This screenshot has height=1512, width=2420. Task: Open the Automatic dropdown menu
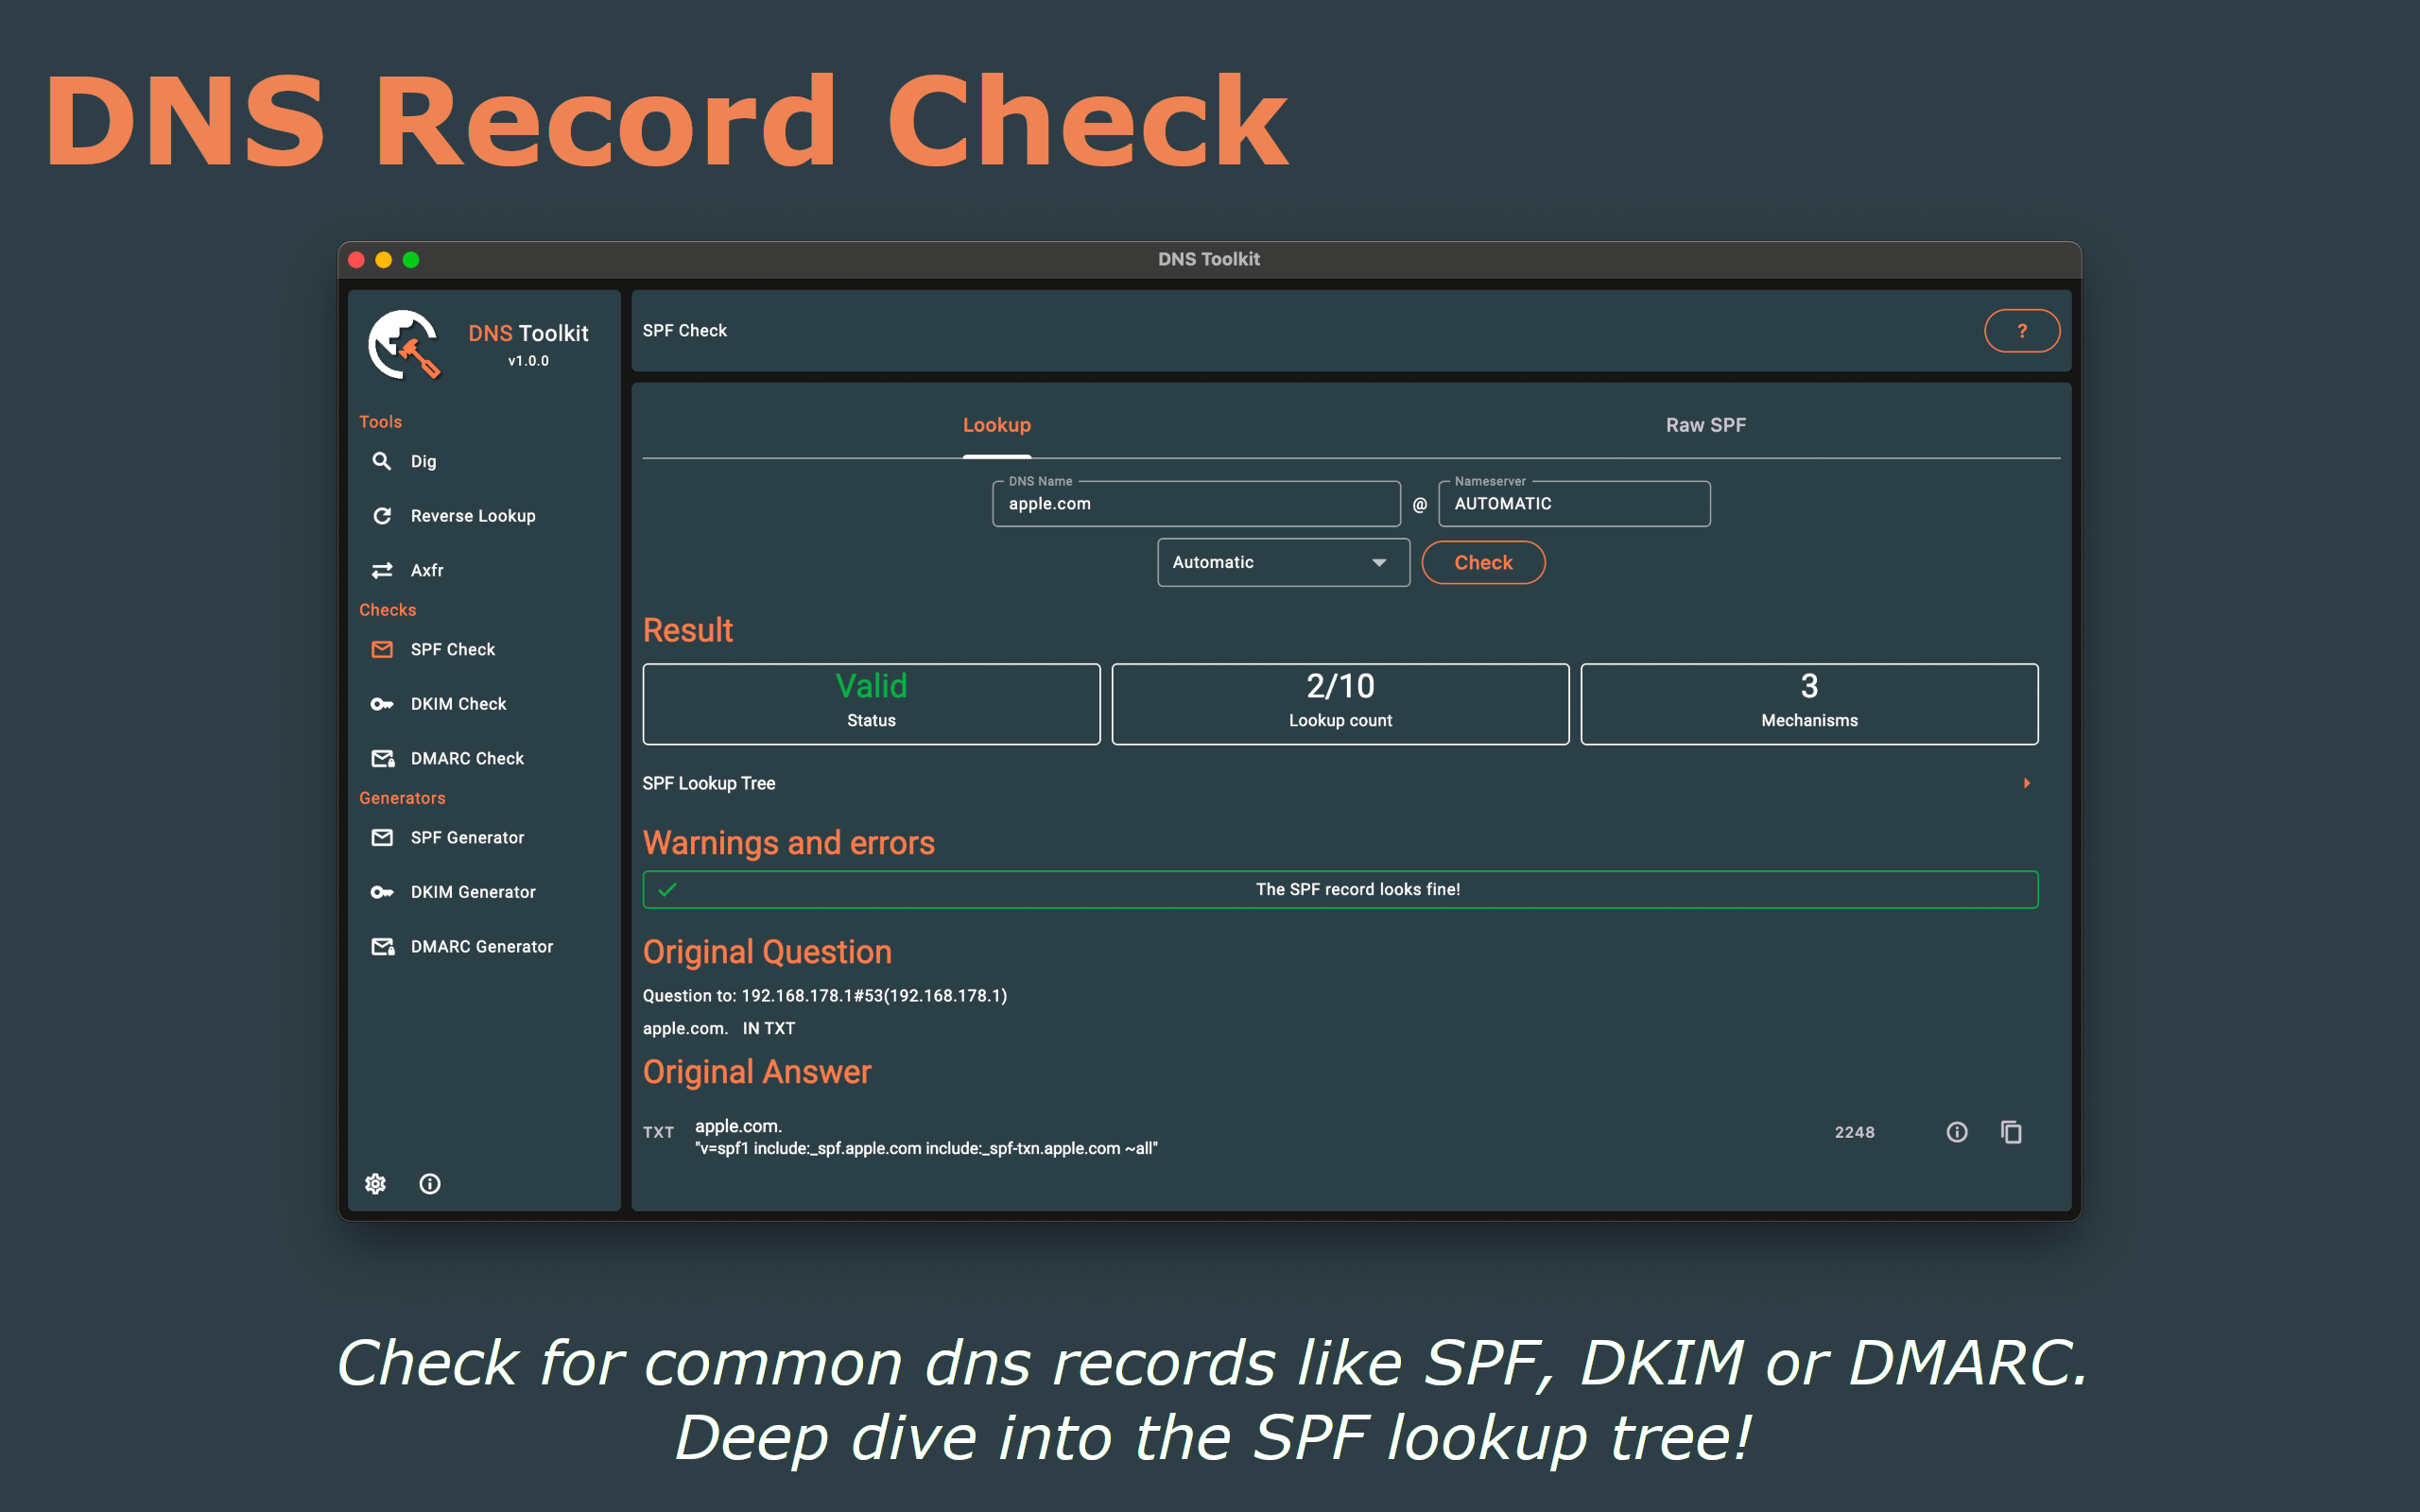click(1283, 563)
